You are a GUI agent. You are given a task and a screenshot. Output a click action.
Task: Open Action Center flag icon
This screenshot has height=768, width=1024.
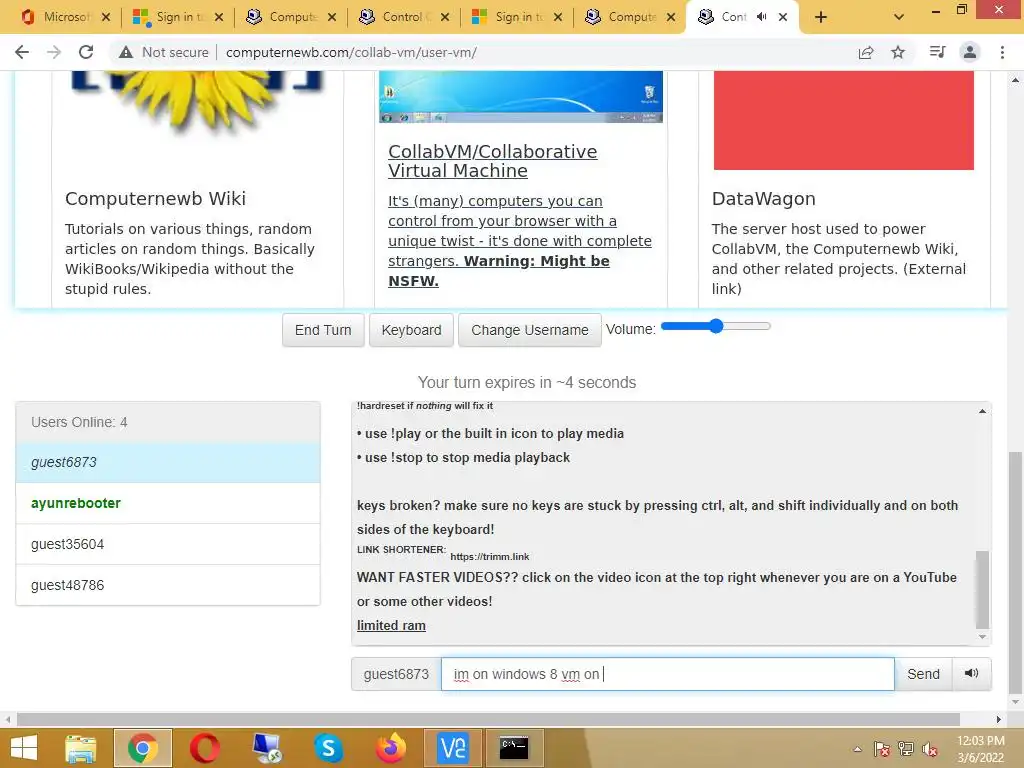(x=881, y=748)
